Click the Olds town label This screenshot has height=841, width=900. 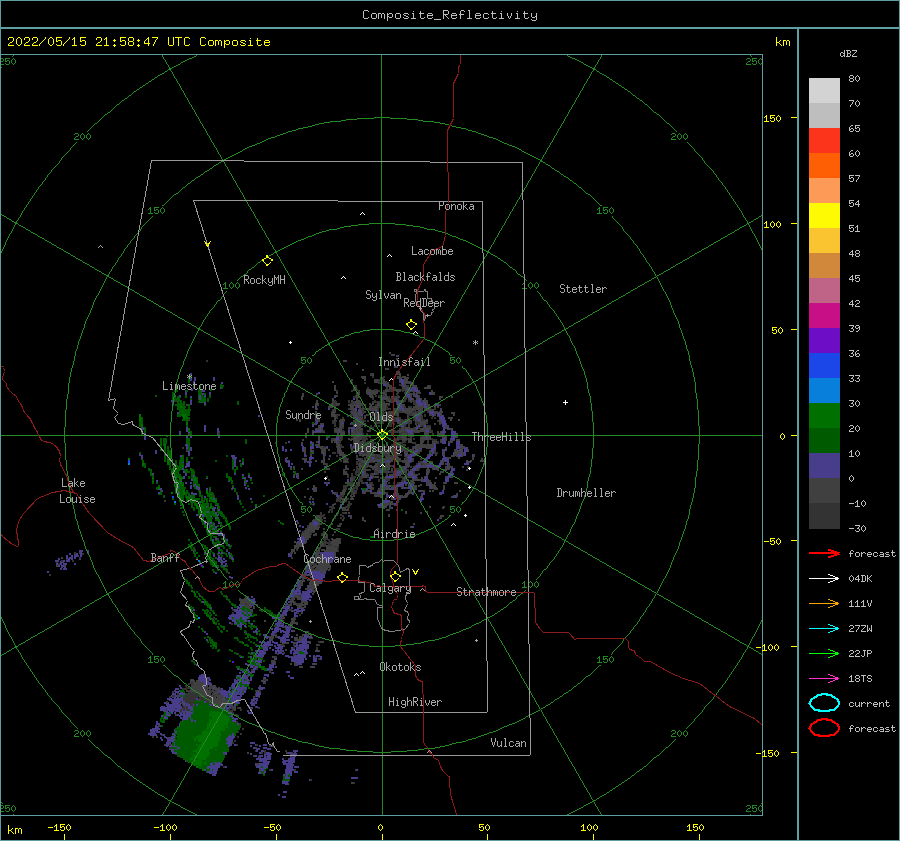(x=381, y=417)
